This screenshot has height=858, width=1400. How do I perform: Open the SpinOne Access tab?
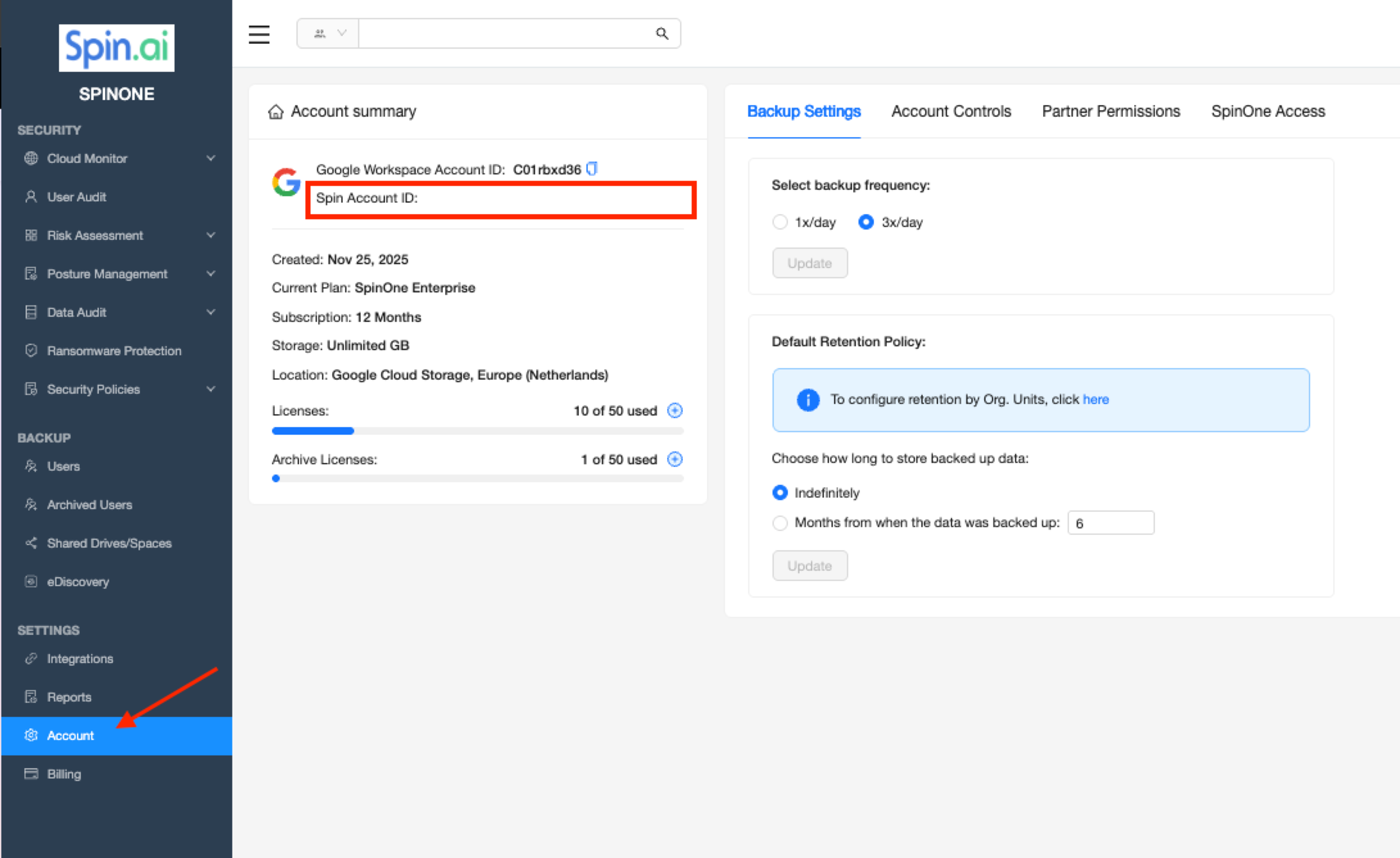pos(1268,111)
